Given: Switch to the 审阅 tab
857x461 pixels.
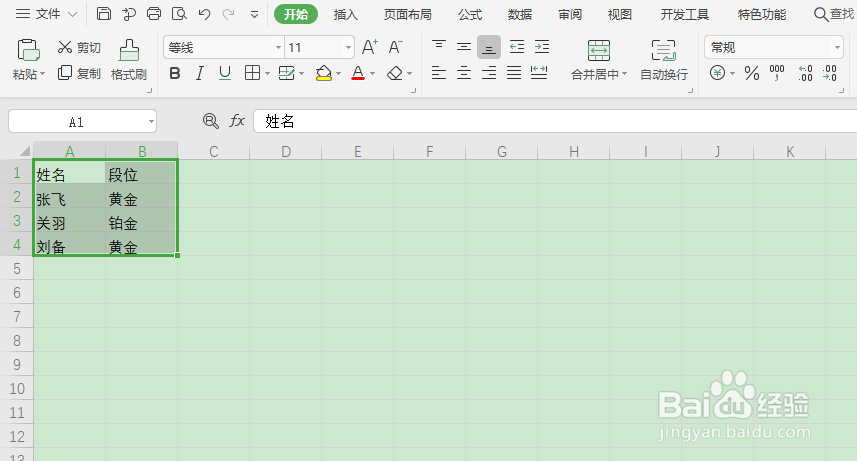Looking at the screenshot, I should [570, 15].
